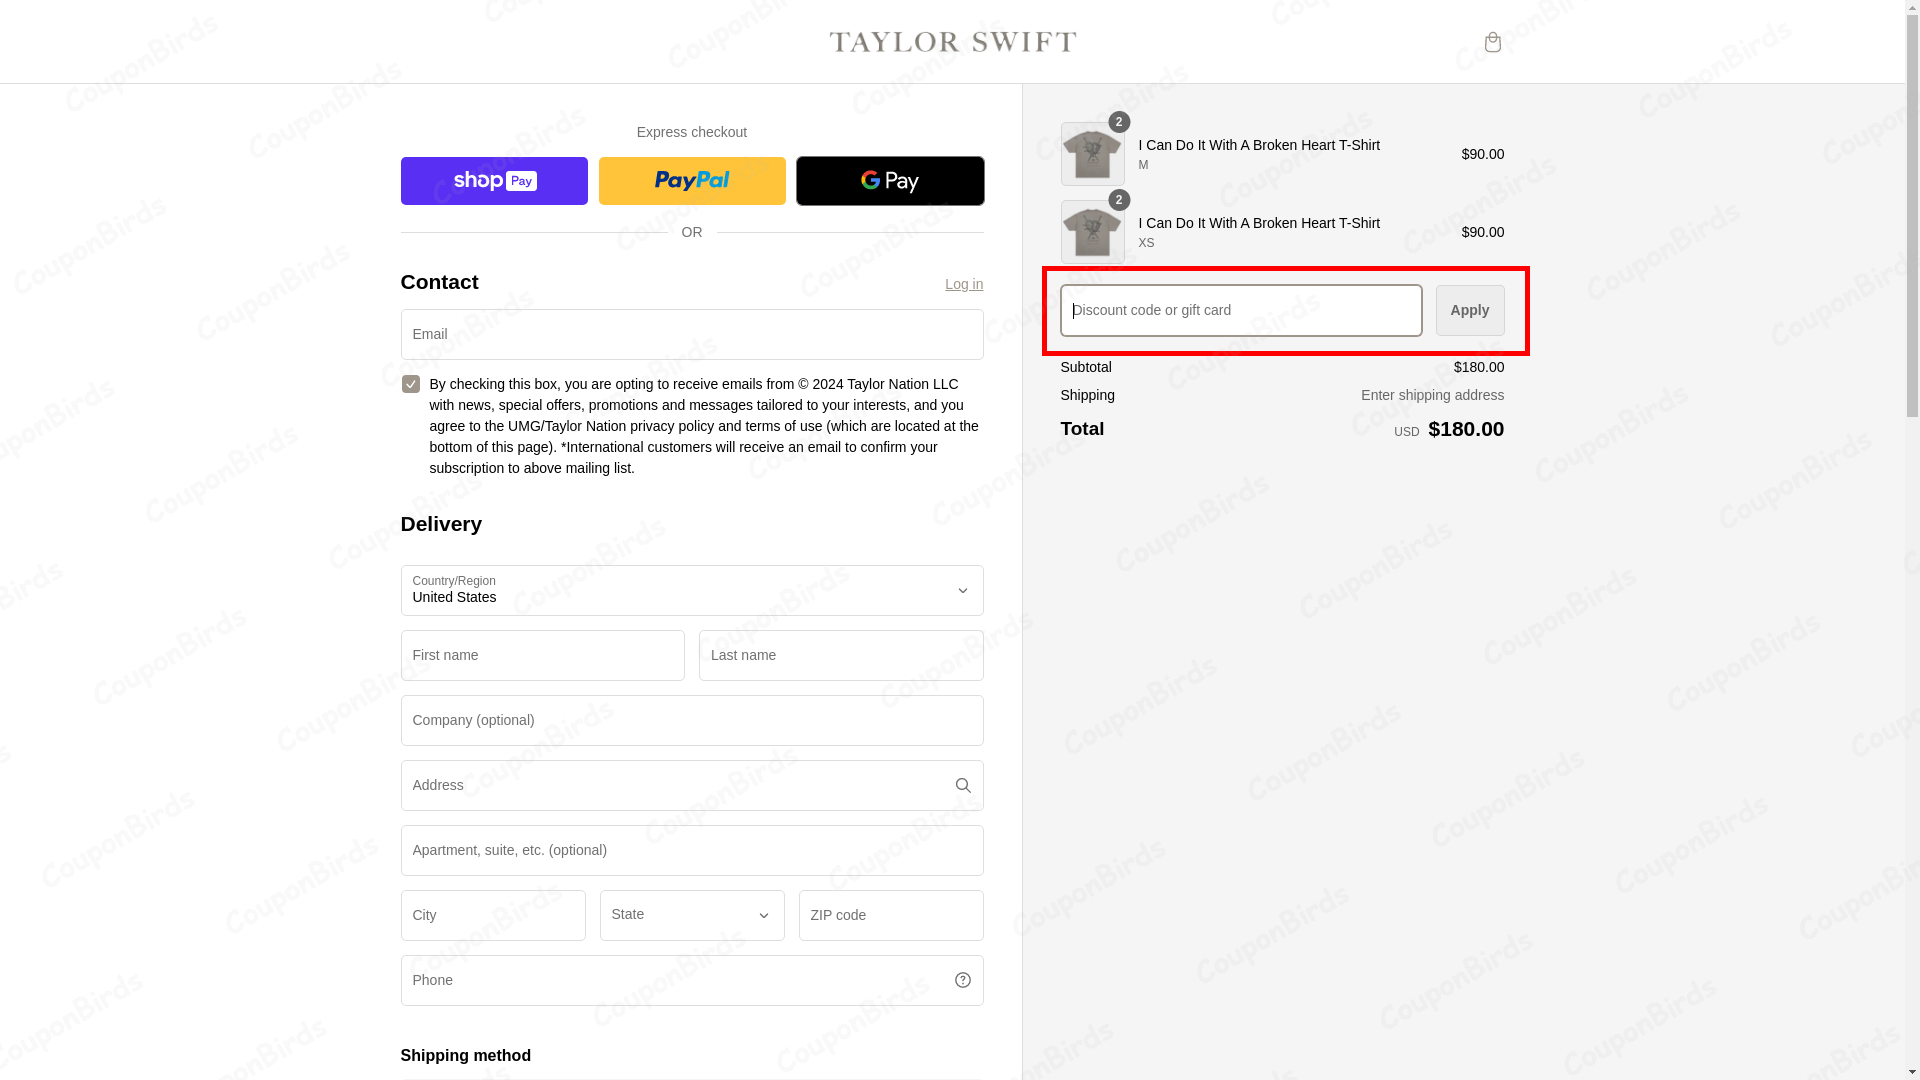The height and width of the screenshot is (1080, 1920).
Task: Open the shopping cart bag icon
Action: point(1492,41)
